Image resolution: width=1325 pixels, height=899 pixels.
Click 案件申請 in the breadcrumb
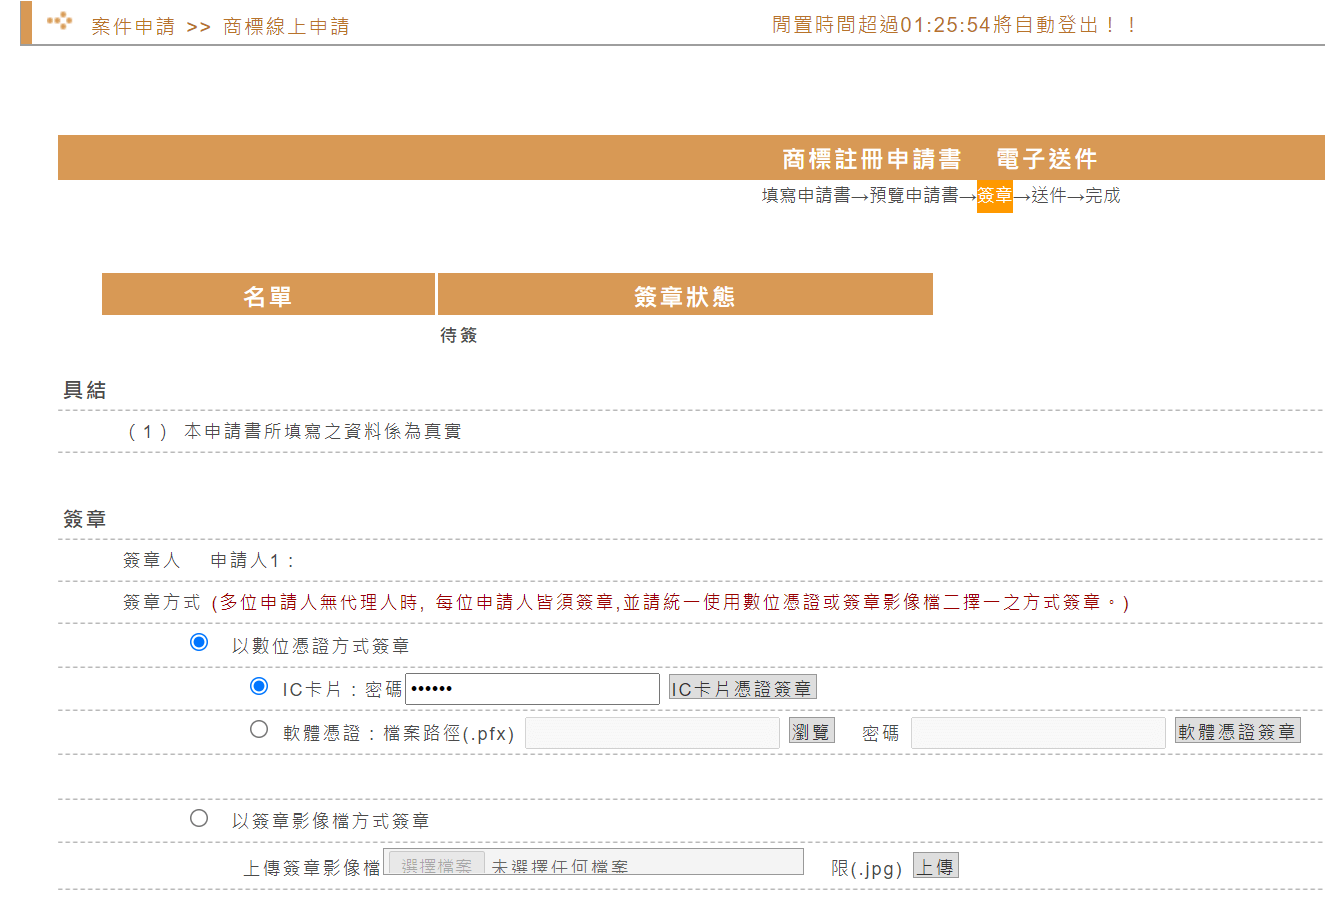[133, 27]
